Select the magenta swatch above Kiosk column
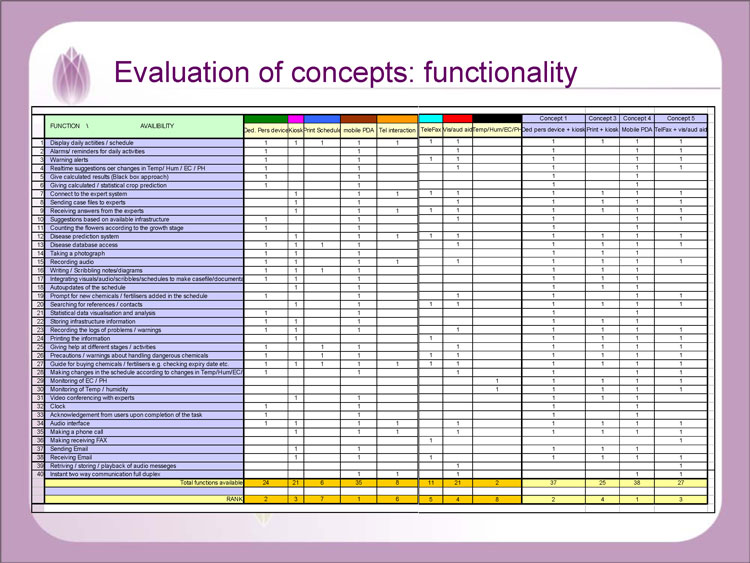Viewport: 750px width, 563px height. (295, 119)
